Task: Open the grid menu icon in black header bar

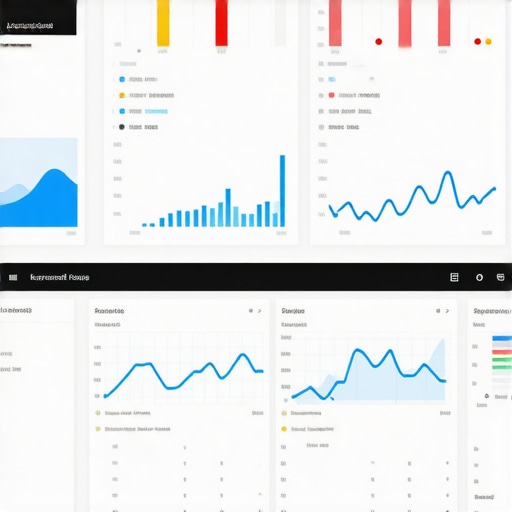Action: point(13,277)
